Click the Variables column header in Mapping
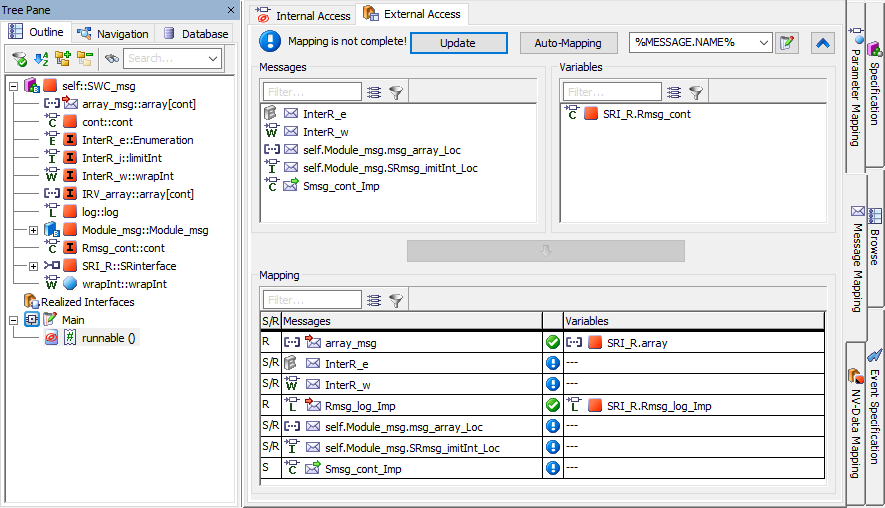Screen dimensions: 885x508 point(694,321)
